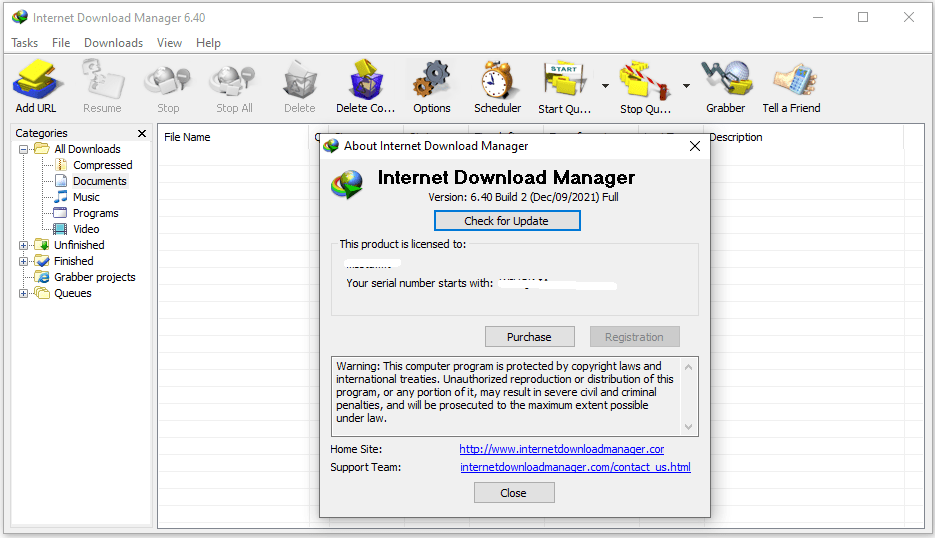Close the Categories panel
935x538 pixels.
tap(142, 133)
